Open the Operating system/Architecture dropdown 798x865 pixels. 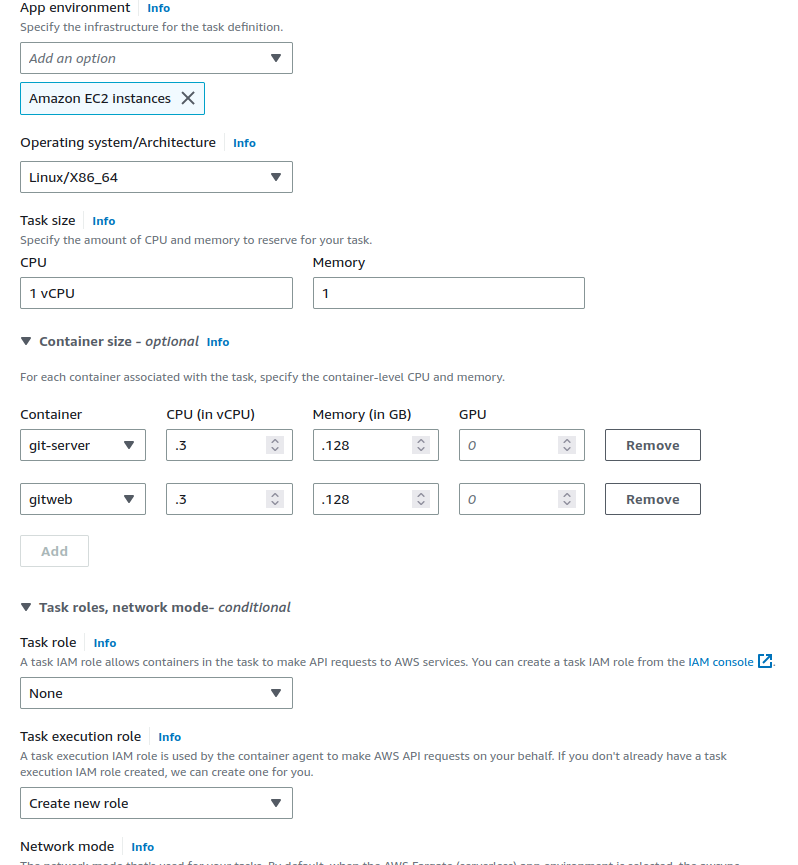pos(156,177)
